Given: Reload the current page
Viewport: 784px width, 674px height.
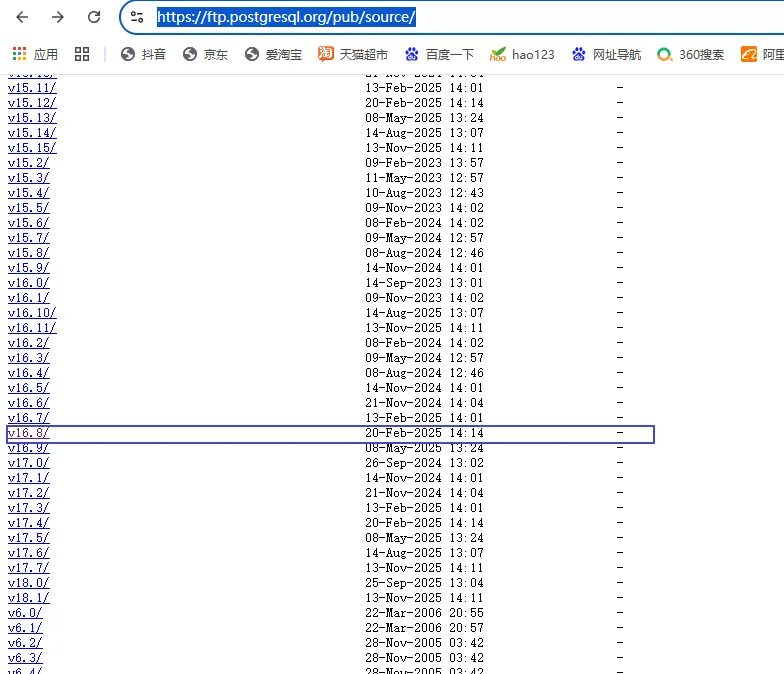Looking at the screenshot, I should (x=94, y=17).
